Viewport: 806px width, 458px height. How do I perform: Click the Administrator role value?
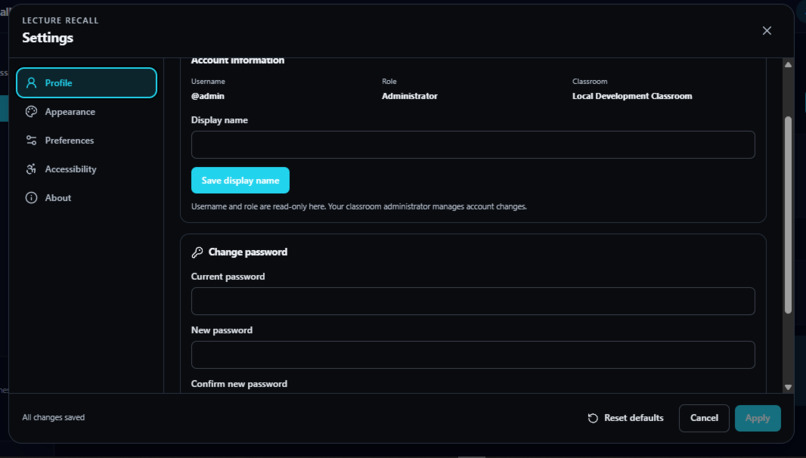[x=409, y=96]
